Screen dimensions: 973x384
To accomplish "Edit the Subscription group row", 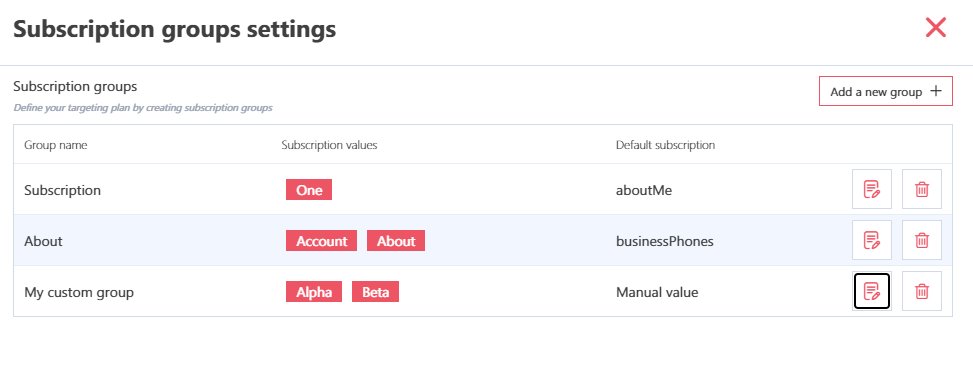I will (871, 189).
